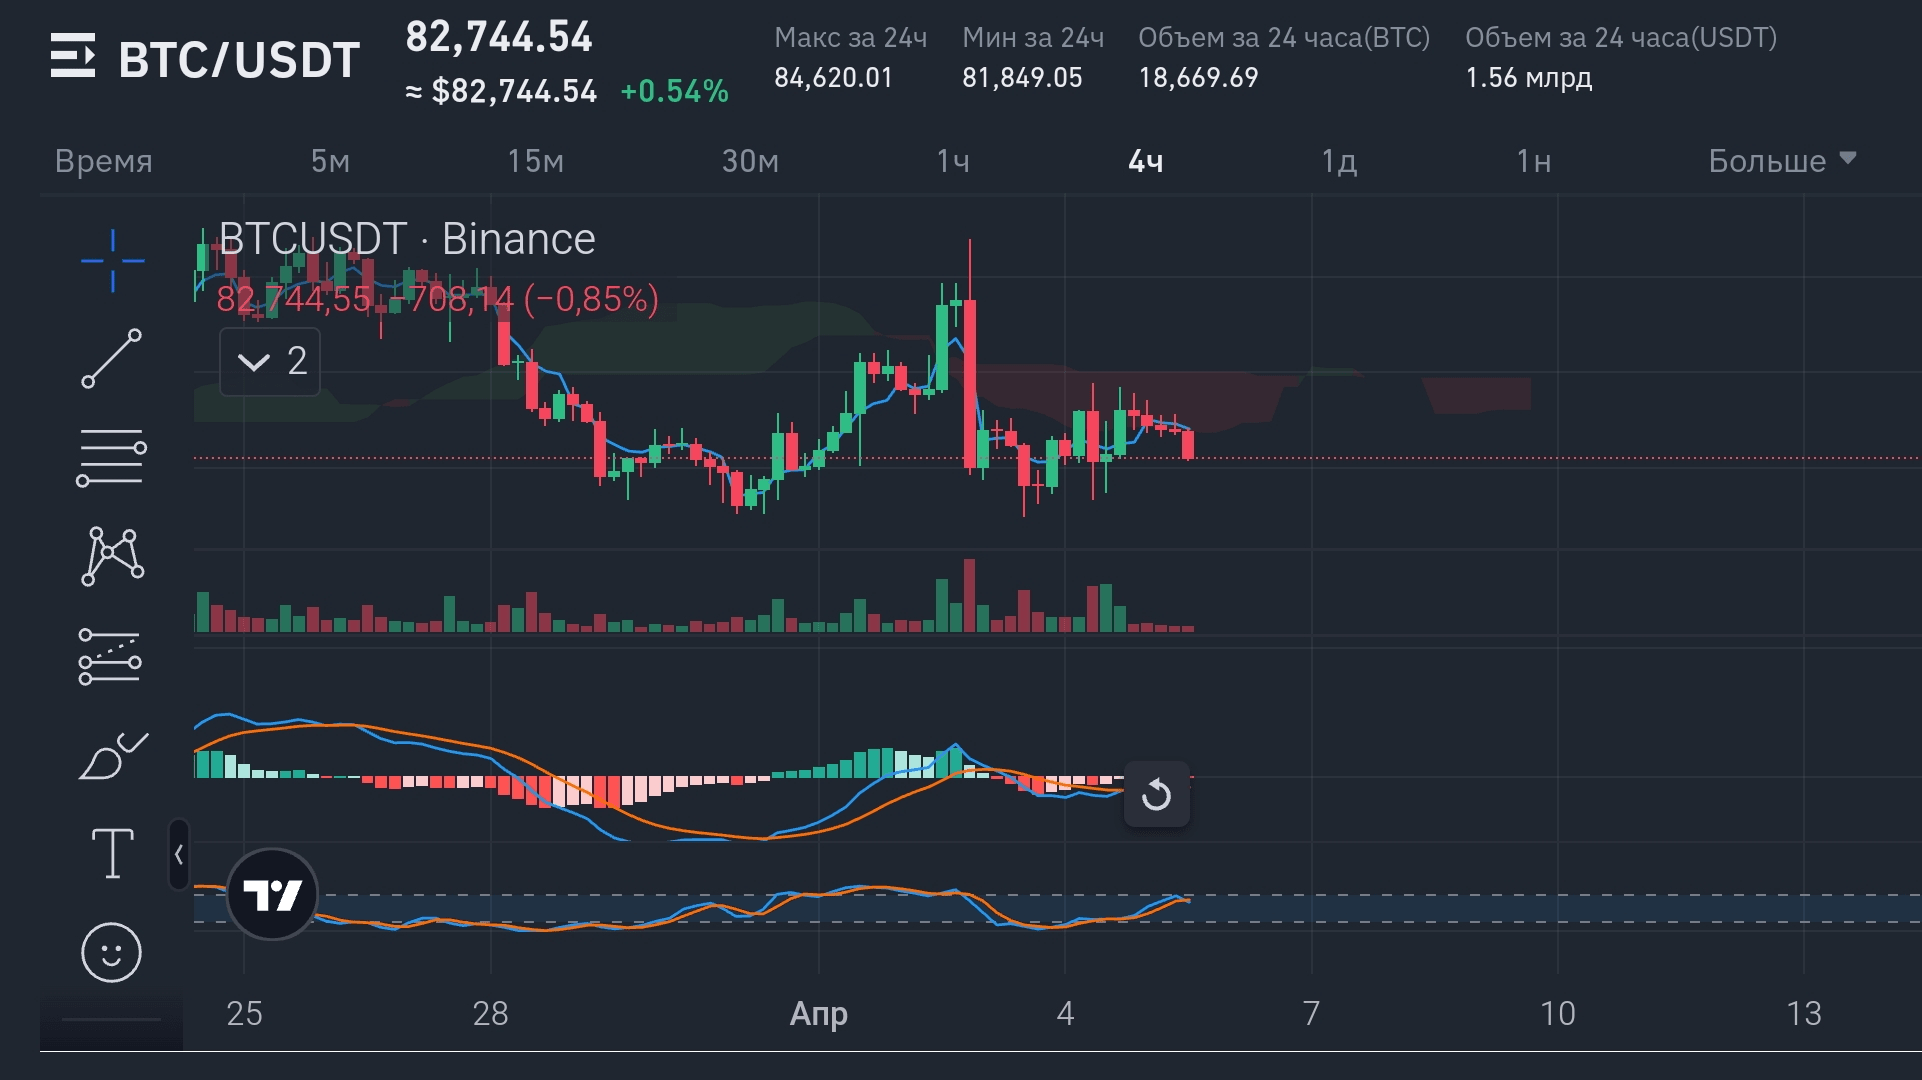Open the trading pair menu icon

point(73,57)
